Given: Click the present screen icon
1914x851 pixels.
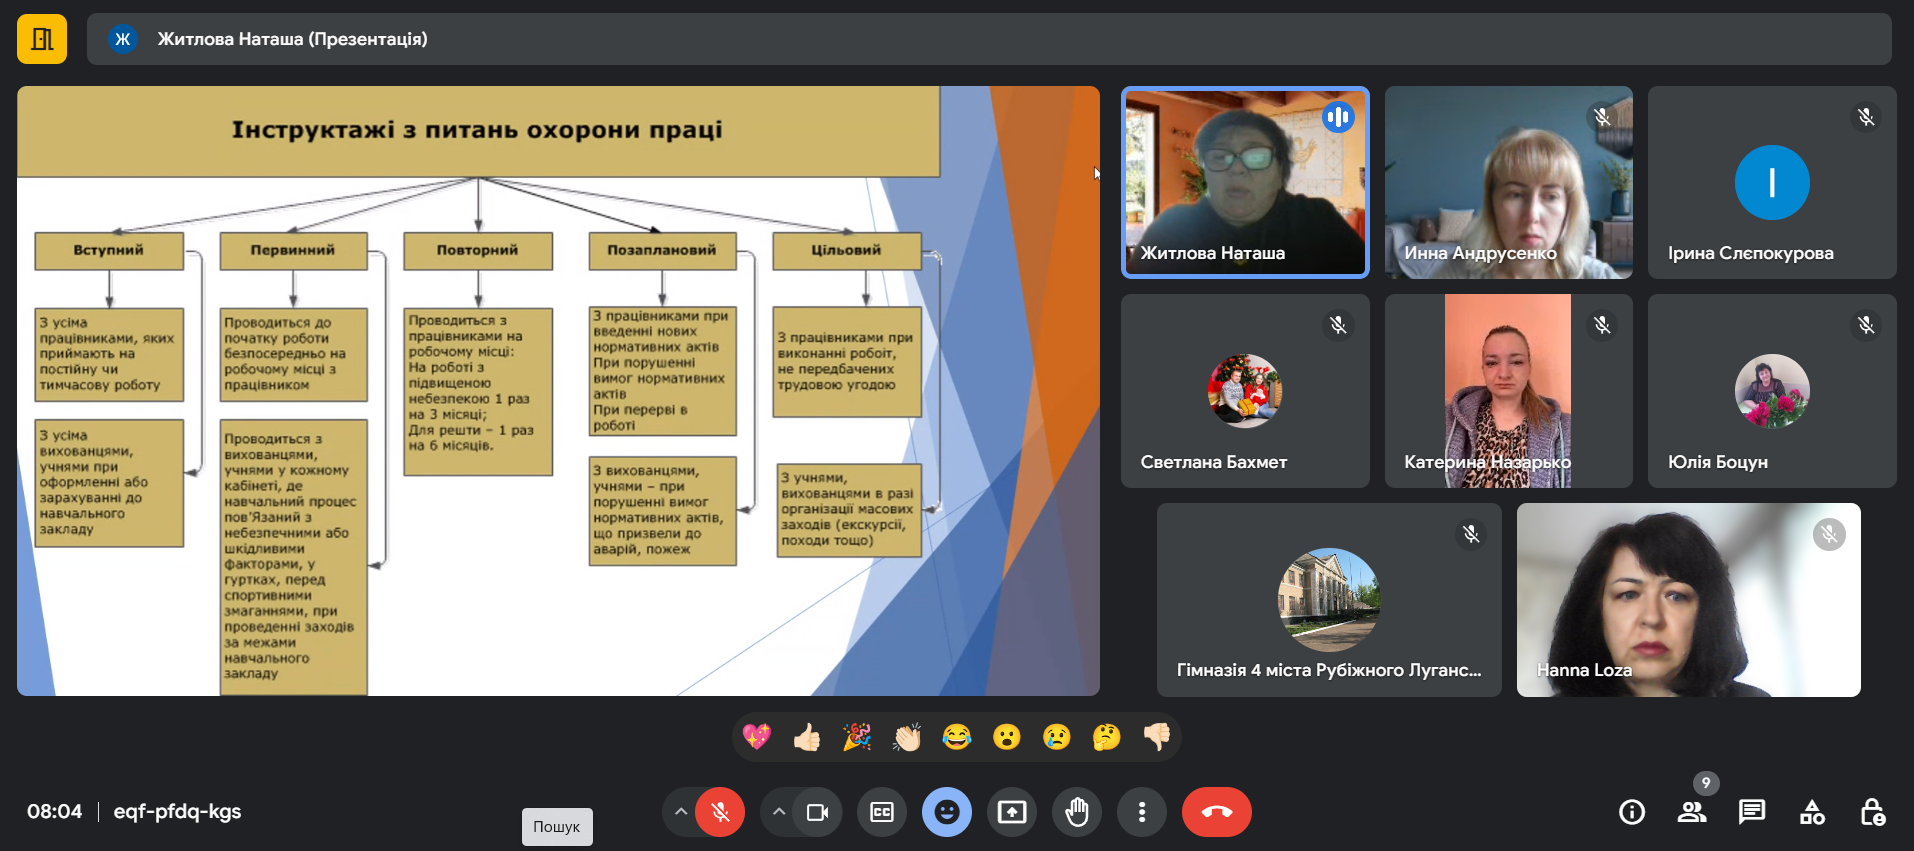Looking at the screenshot, I should [x=1011, y=812].
